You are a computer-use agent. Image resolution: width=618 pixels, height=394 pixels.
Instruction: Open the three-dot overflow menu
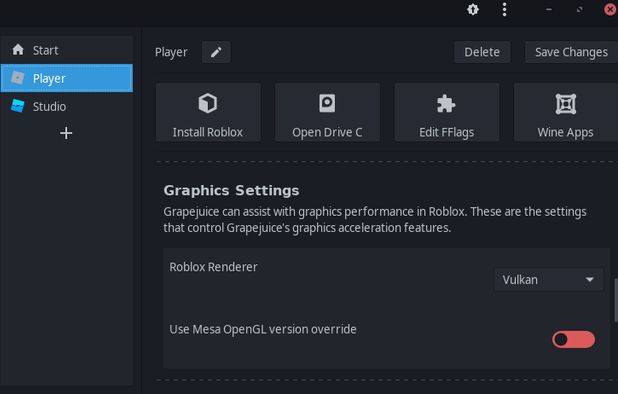point(504,9)
